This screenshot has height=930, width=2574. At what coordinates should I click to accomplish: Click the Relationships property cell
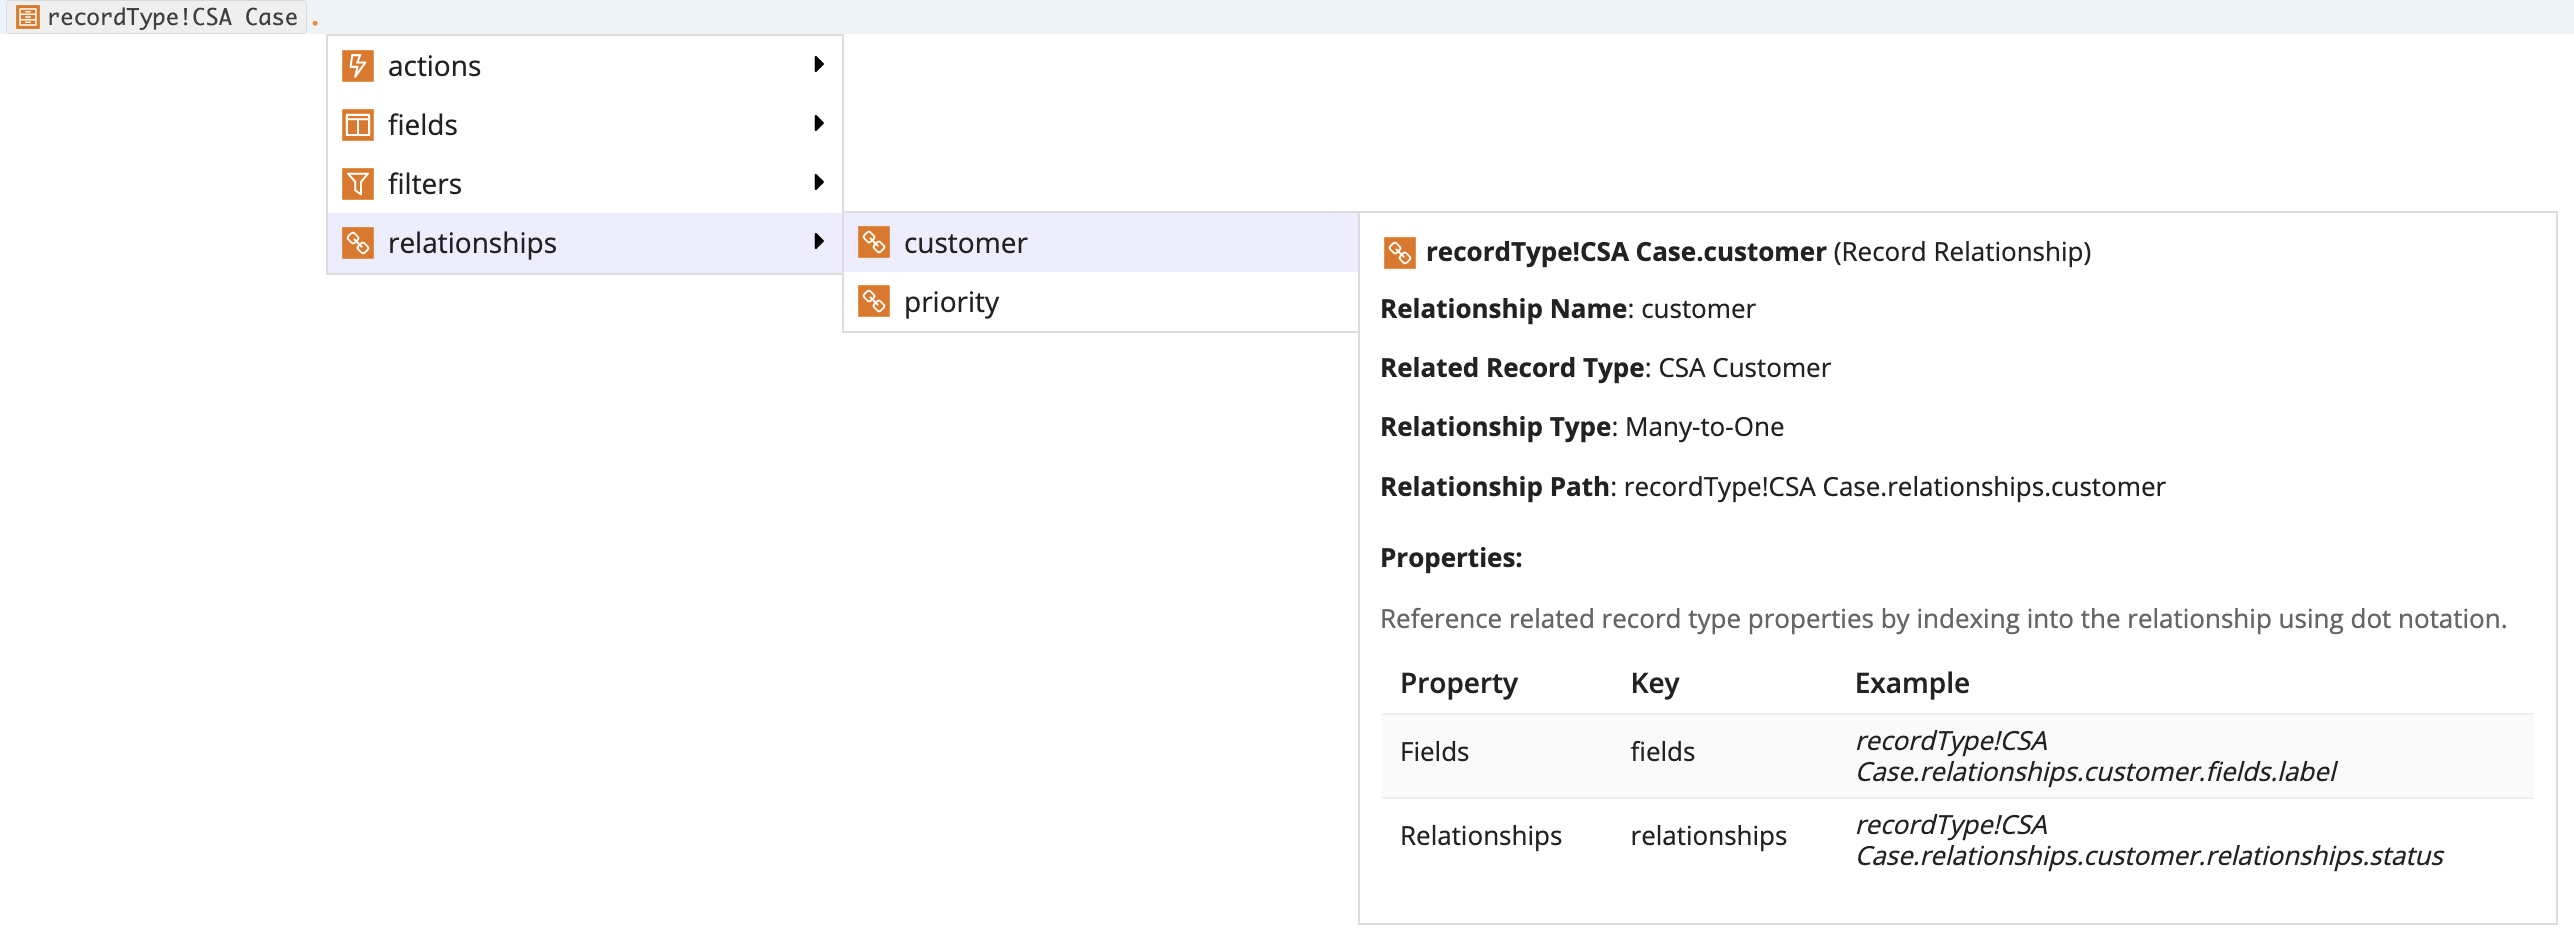[1481, 836]
